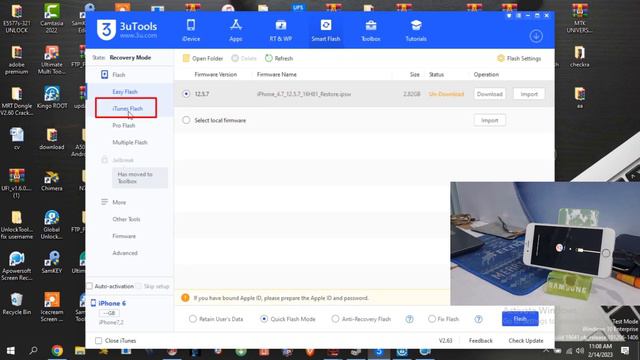Click Download for firmware 12.5.7
This screenshot has height=360, width=640.
pyautogui.click(x=489, y=94)
